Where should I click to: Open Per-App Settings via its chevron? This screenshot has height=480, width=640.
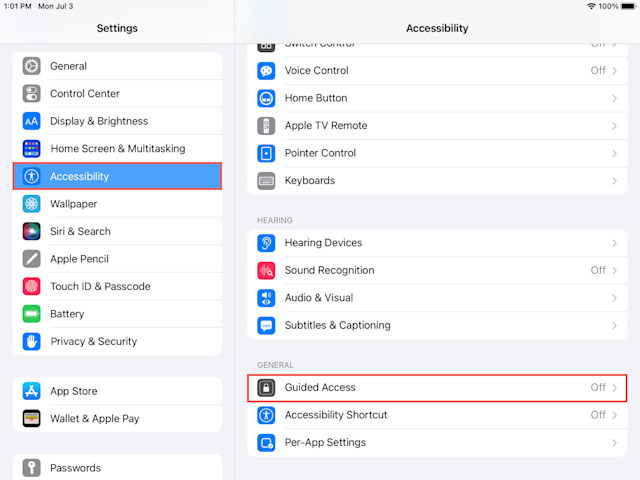click(614, 442)
